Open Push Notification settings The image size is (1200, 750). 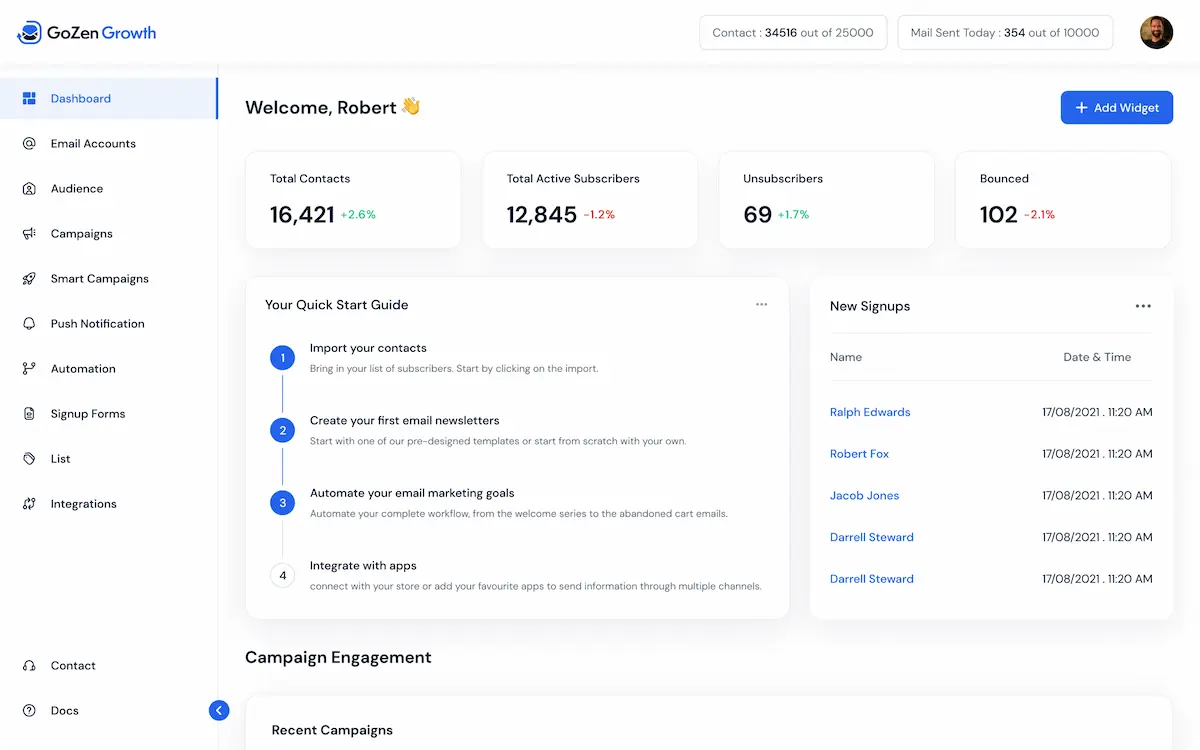pos(98,323)
